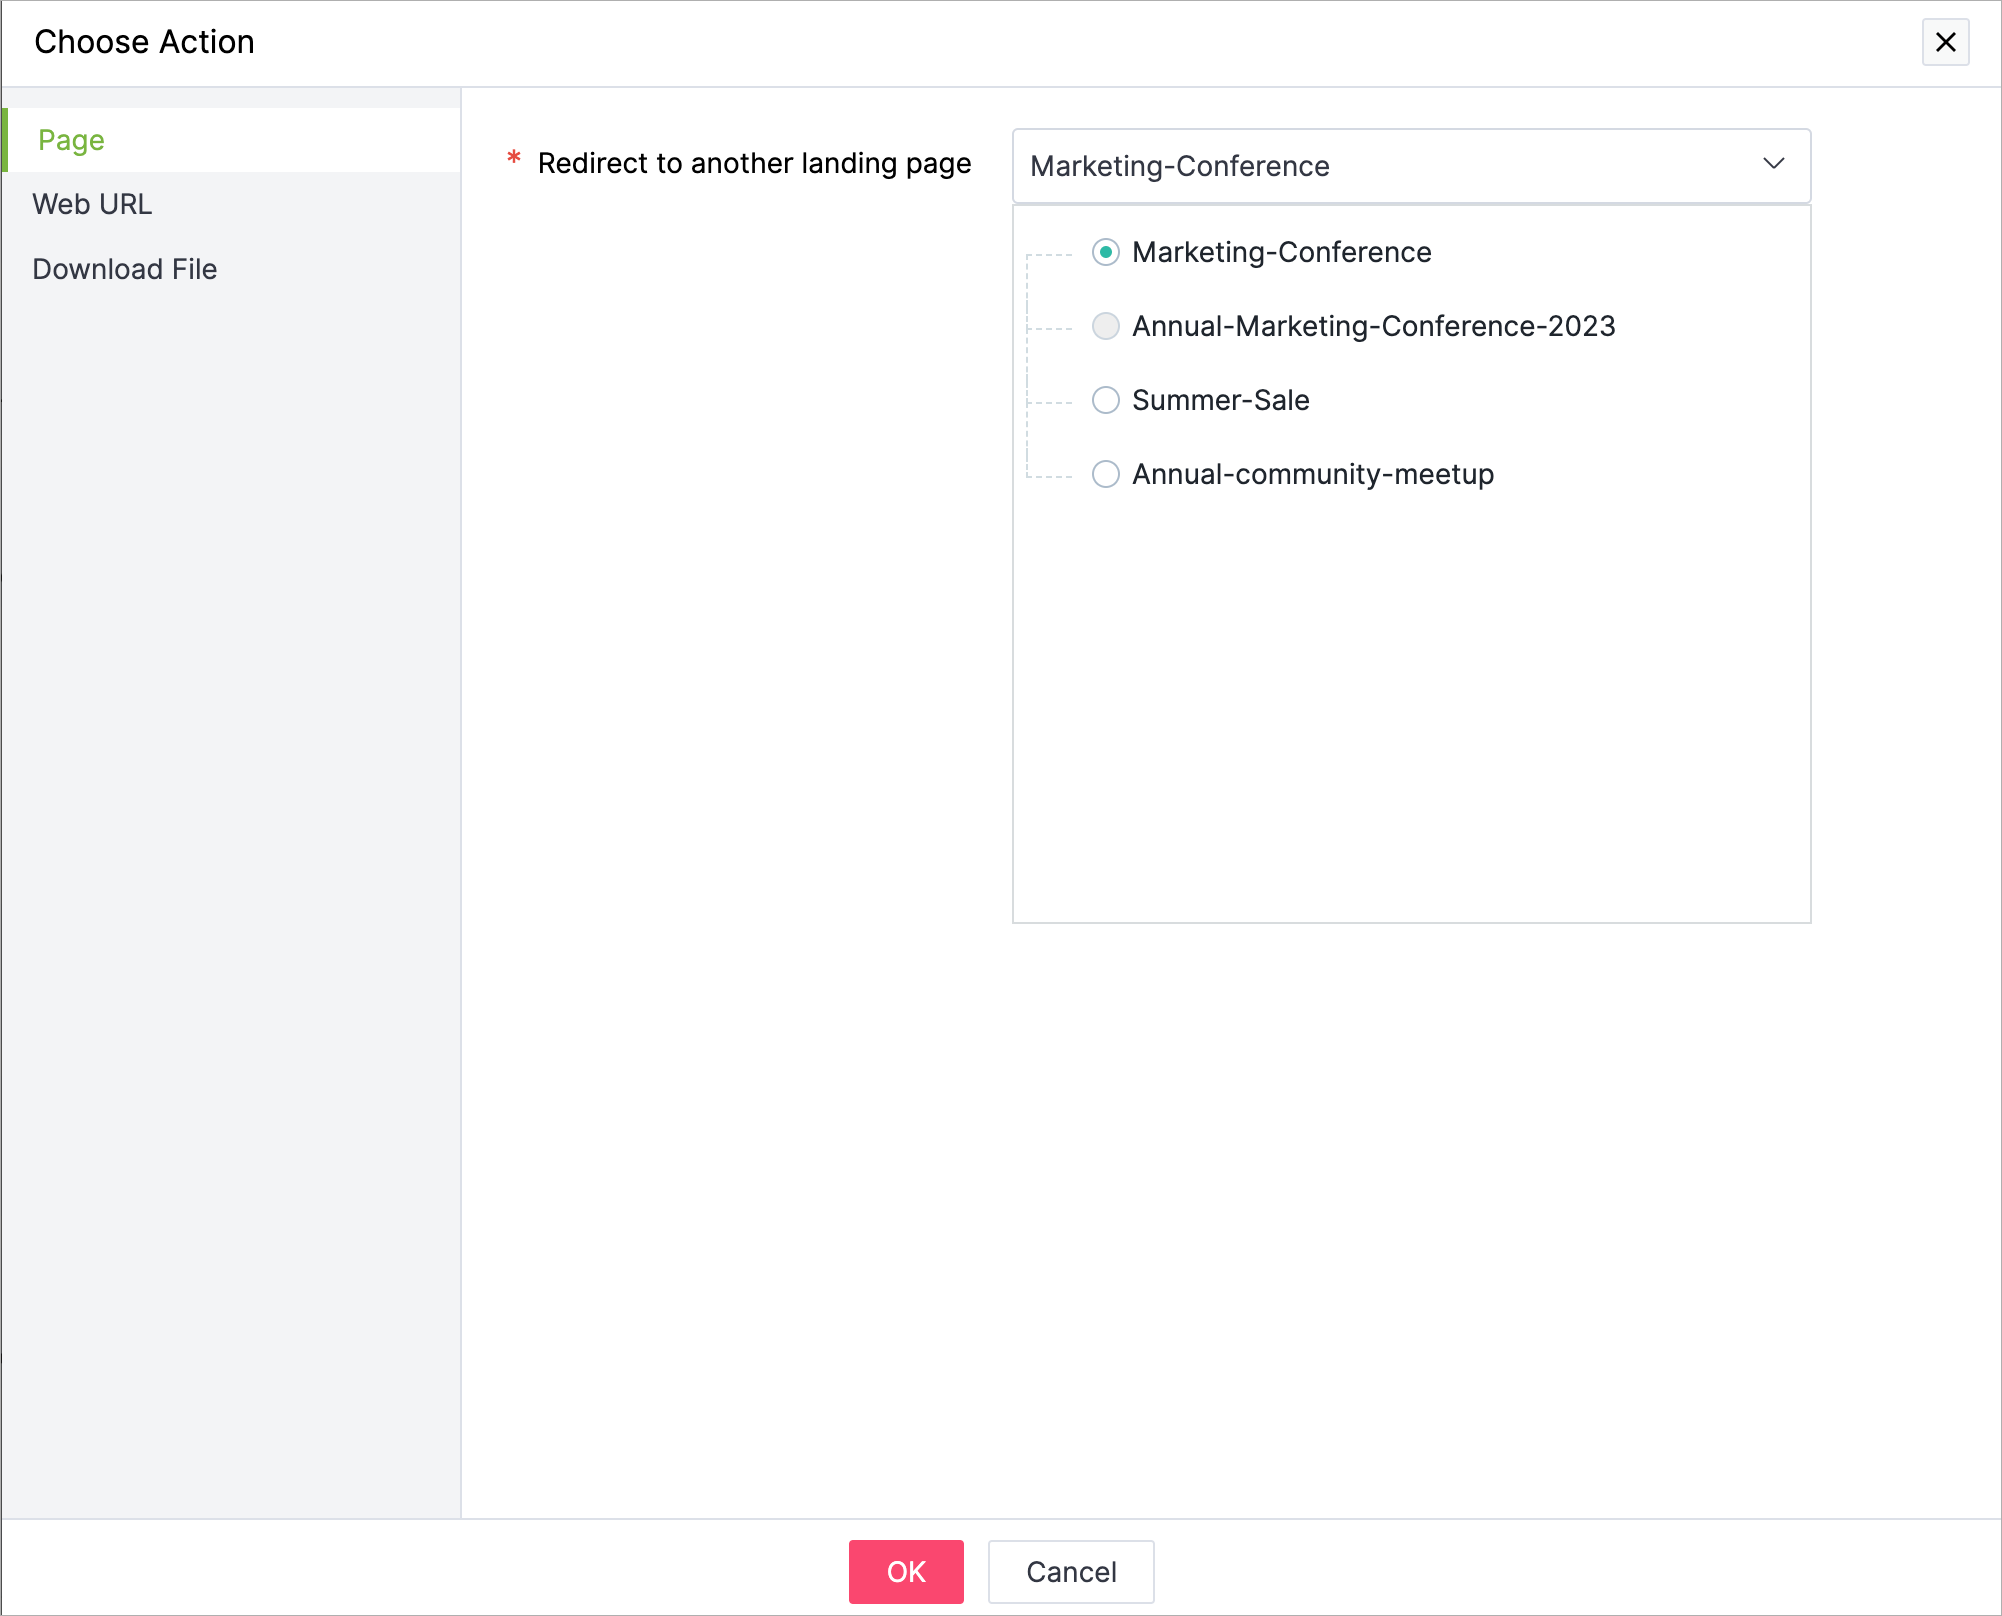Click the Choose Action dialog title
Image resolution: width=2002 pixels, height=1616 pixels.
(x=144, y=42)
